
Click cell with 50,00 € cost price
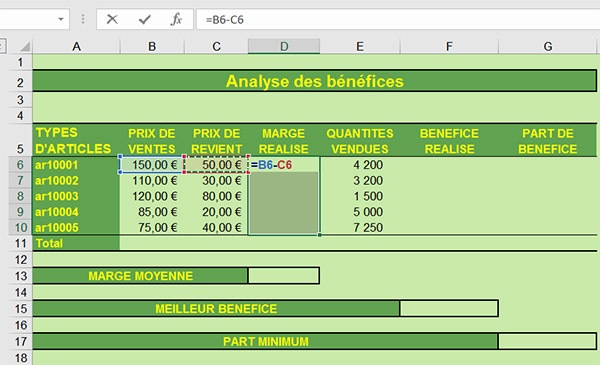click(216, 165)
